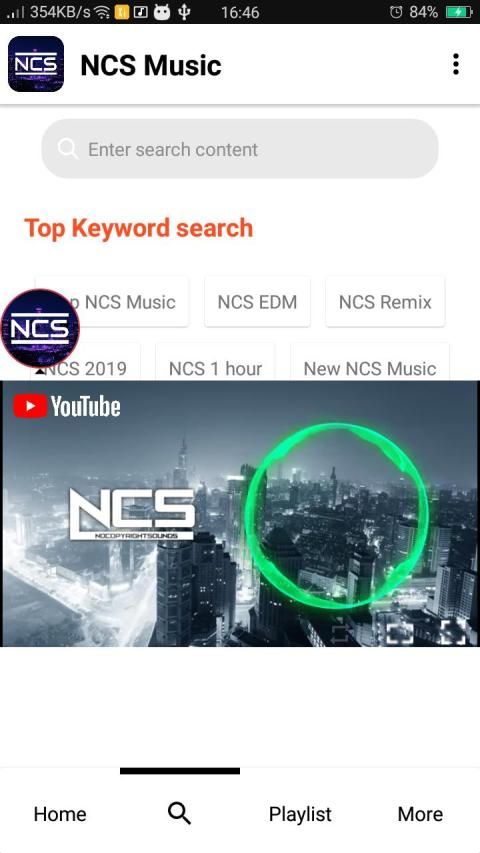Tap the Top NCS Music keyword chip

point(128,302)
